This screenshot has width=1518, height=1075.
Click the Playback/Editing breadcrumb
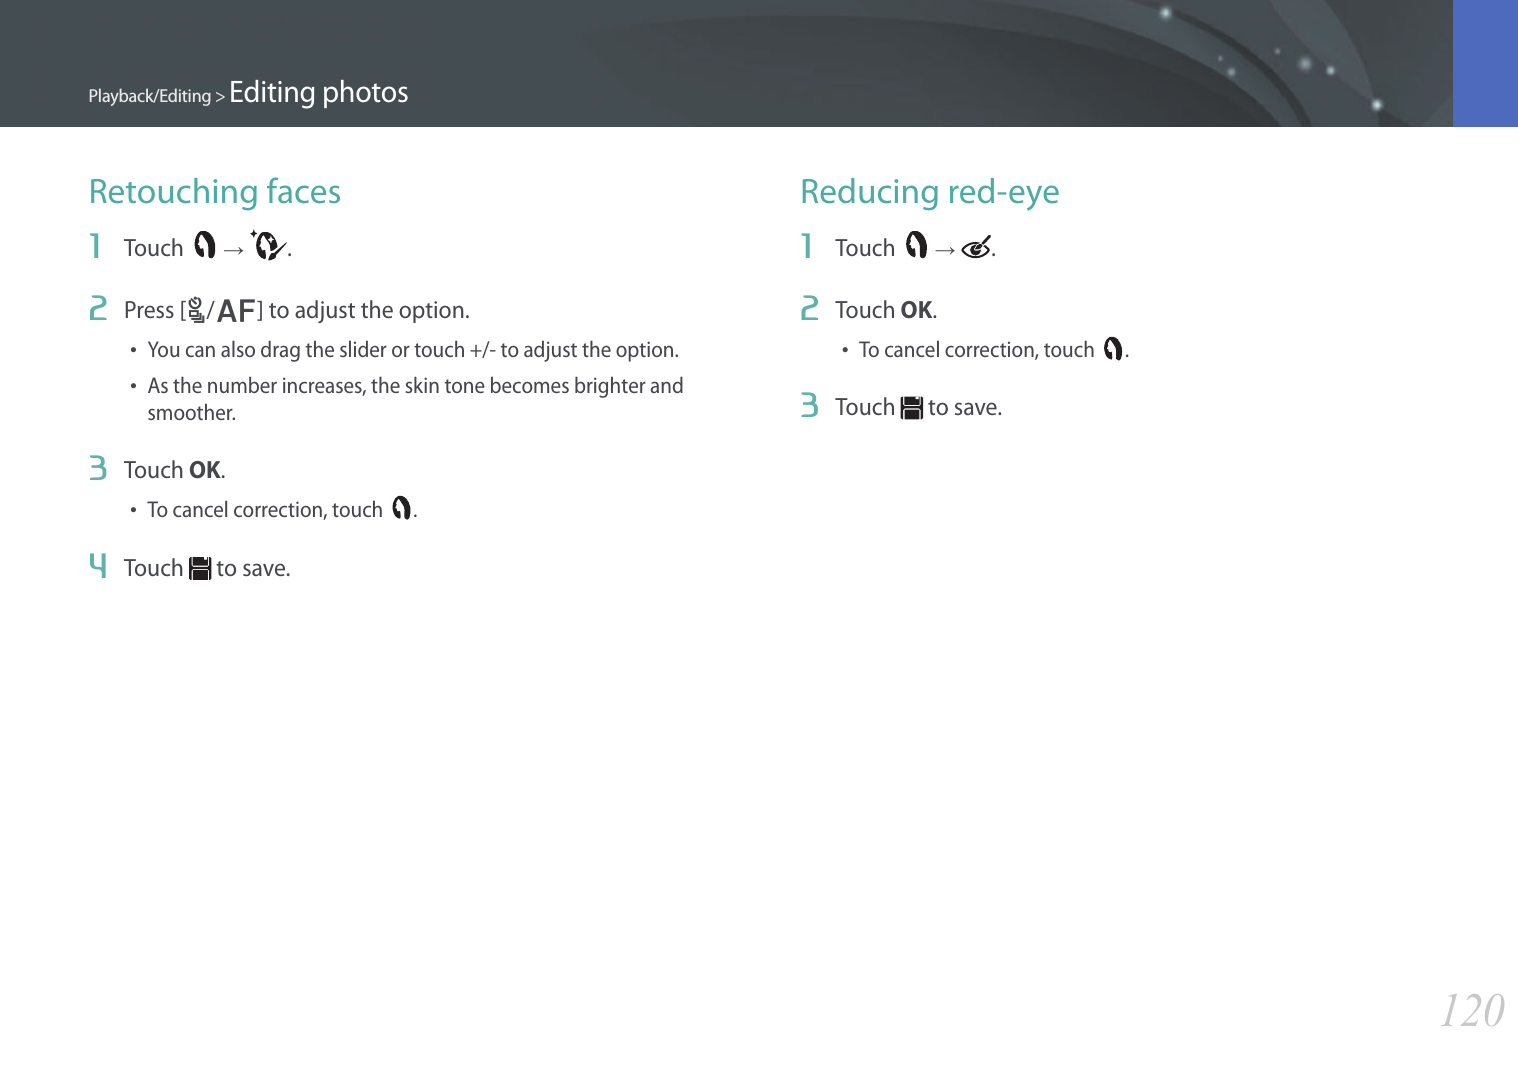(150, 96)
